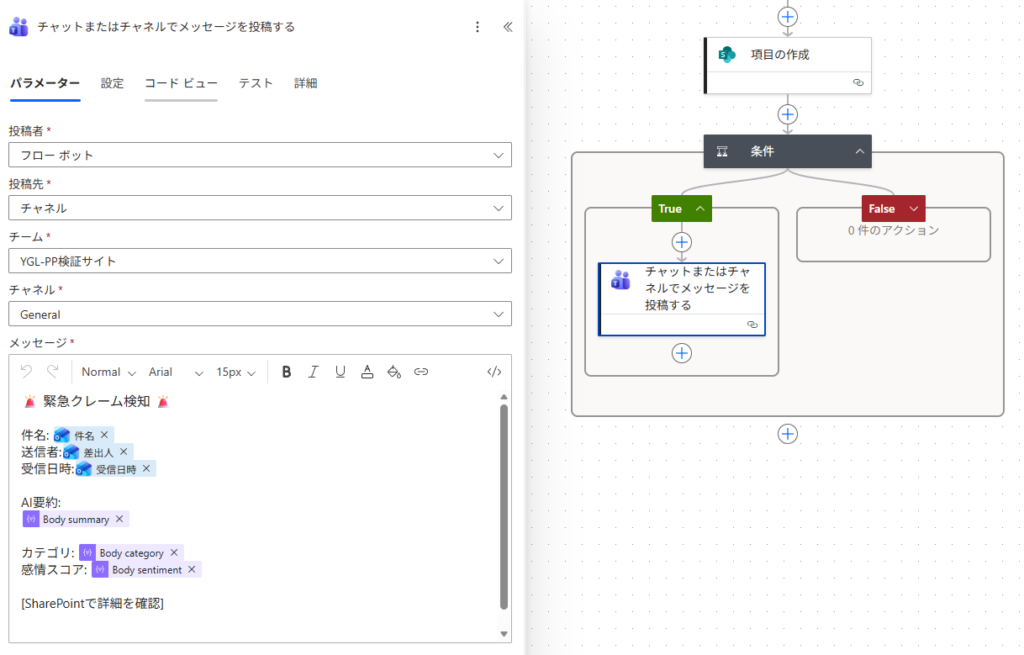This screenshot has height=655, width=1024.
Task: Switch to the コード ビュー tab
Action: pyautogui.click(x=180, y=83)
